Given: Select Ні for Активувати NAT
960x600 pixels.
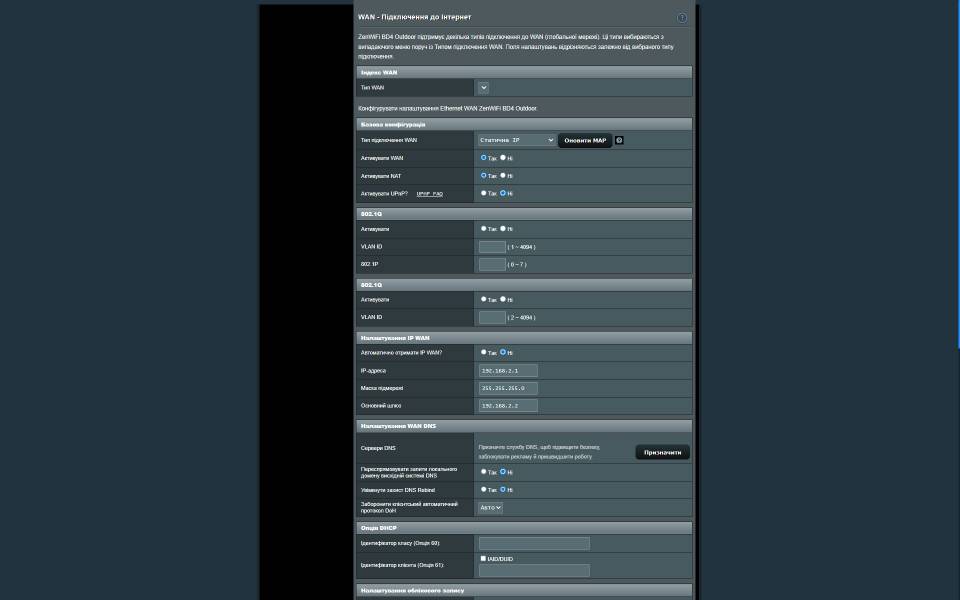Looking at the screenshot, I should point(503,175).
